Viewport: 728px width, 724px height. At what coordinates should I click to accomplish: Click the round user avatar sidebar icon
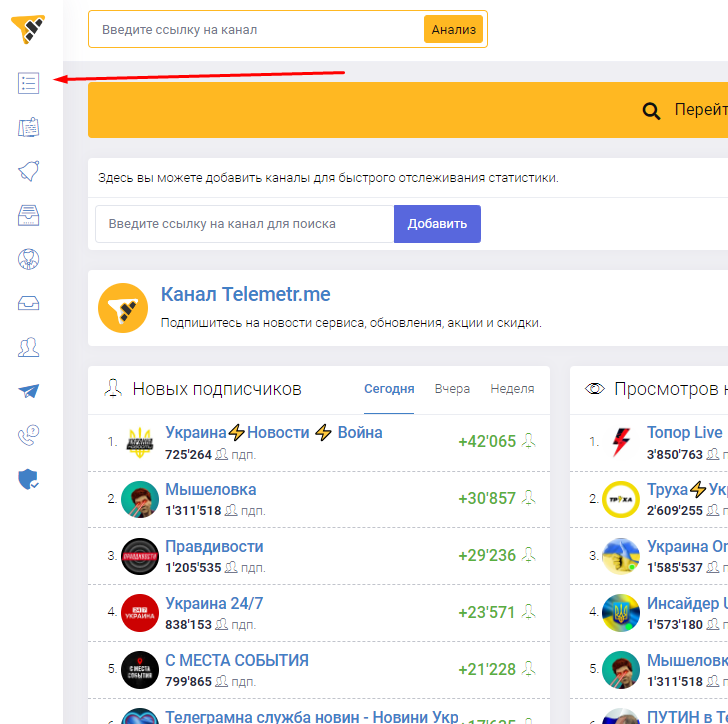[x=29, y=259]
